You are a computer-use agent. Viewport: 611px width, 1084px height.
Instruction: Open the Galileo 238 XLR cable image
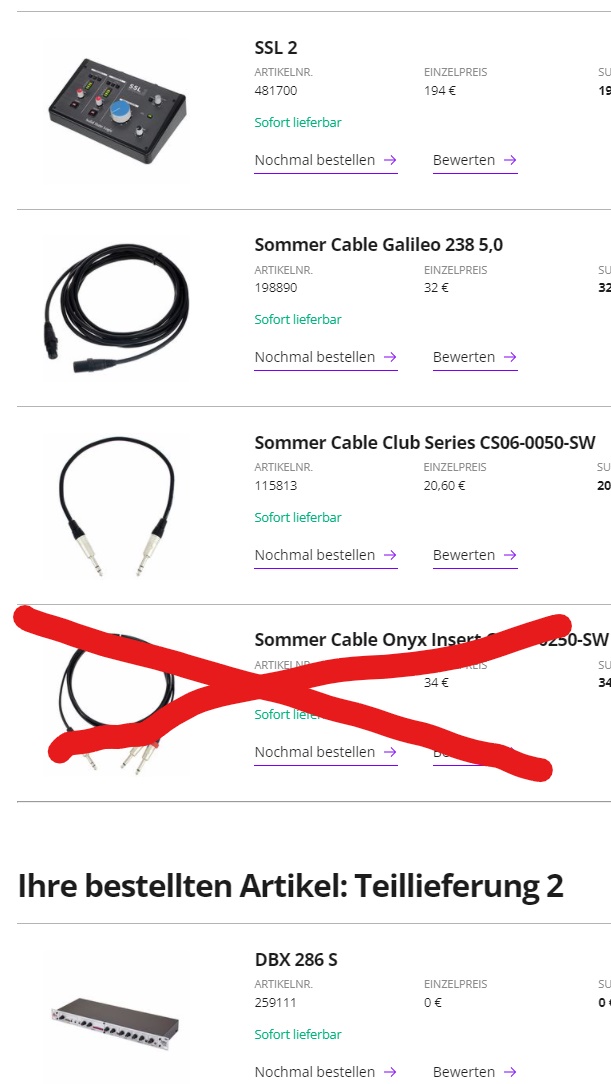(116, 308)
